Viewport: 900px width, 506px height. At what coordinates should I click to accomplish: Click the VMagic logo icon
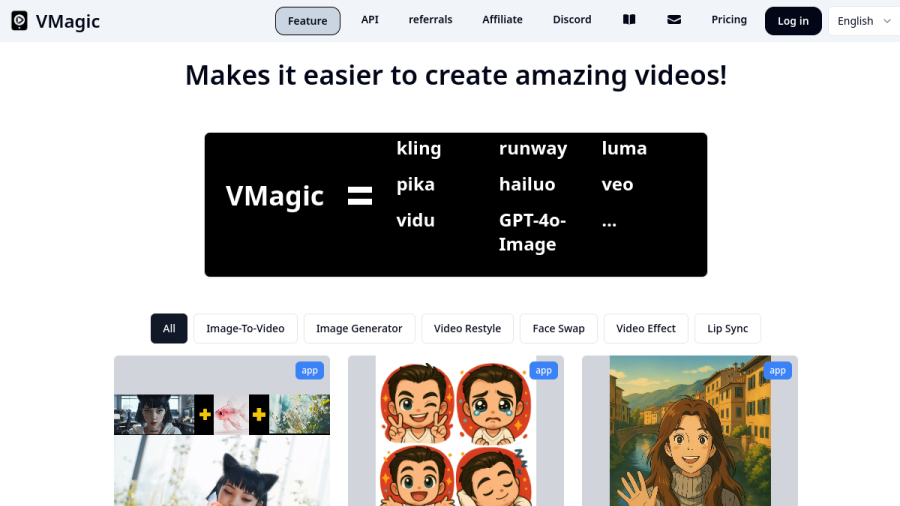click(19, 21)
